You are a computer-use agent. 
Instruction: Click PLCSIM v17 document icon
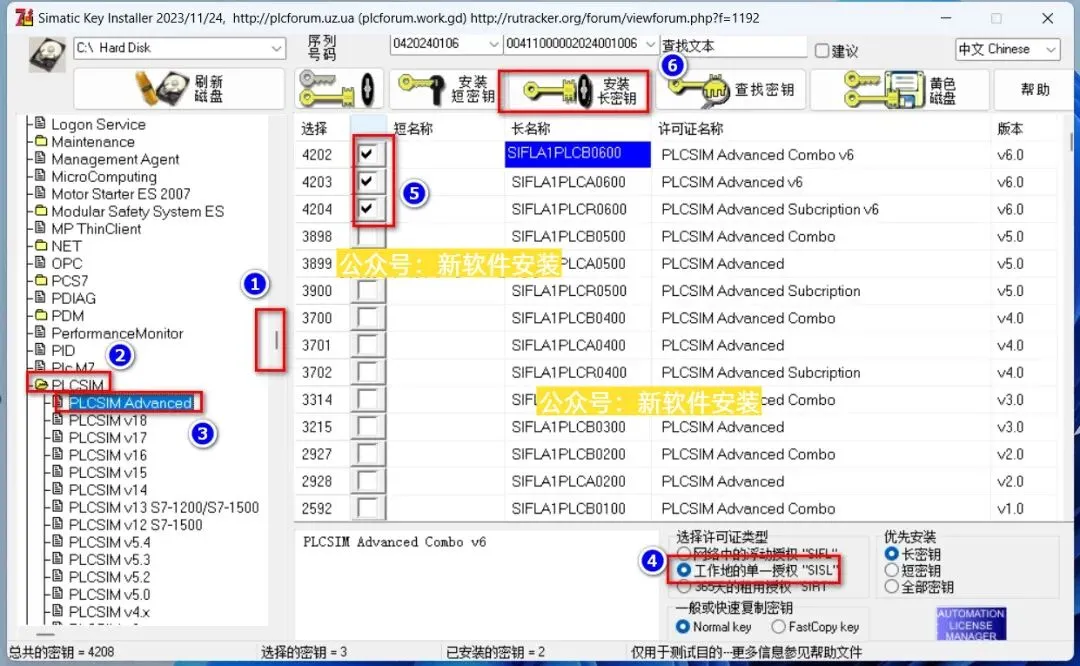tap(58, 437)
